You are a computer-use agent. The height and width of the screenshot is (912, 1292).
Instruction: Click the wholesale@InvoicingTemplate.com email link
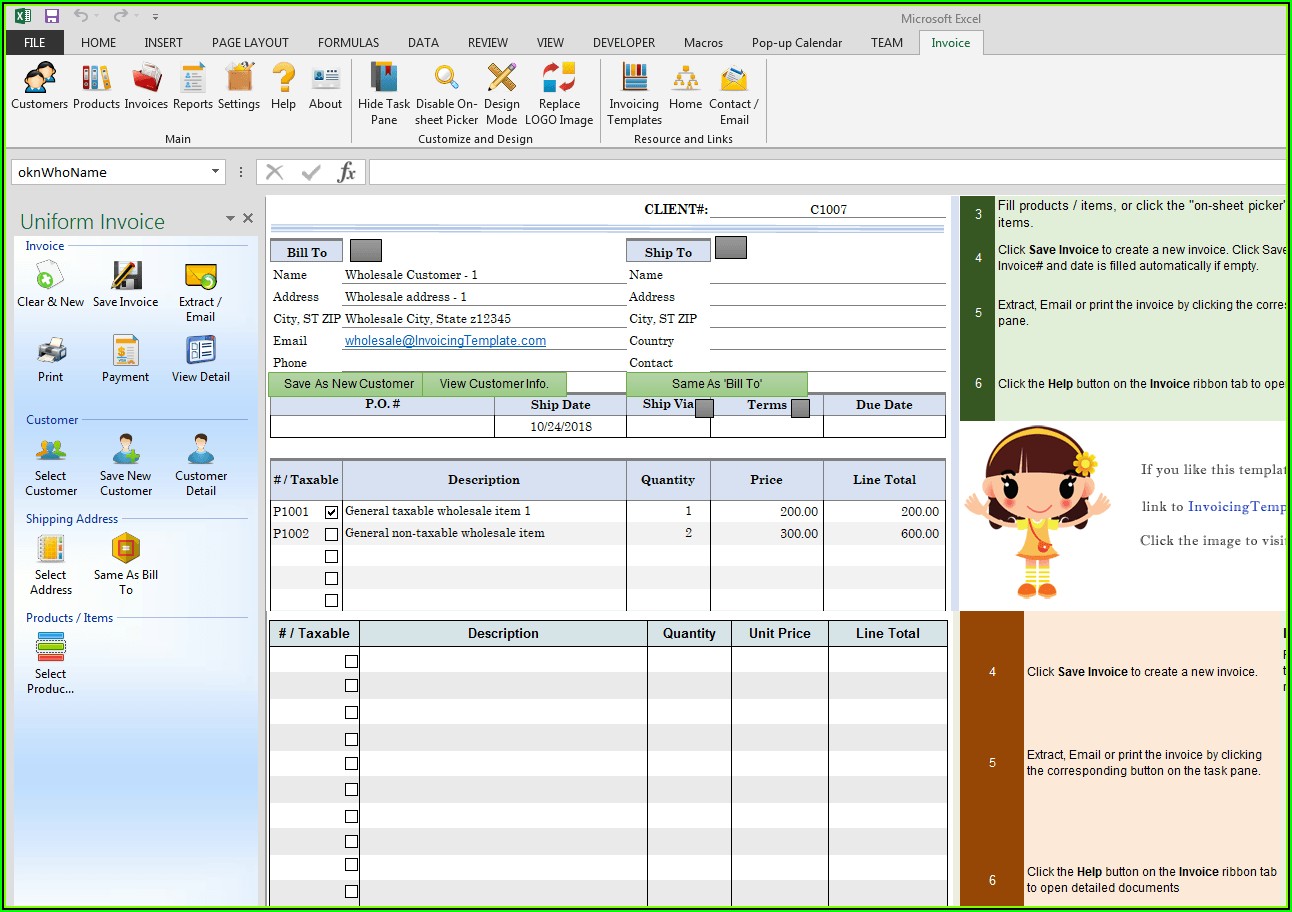tap(445, 341)
